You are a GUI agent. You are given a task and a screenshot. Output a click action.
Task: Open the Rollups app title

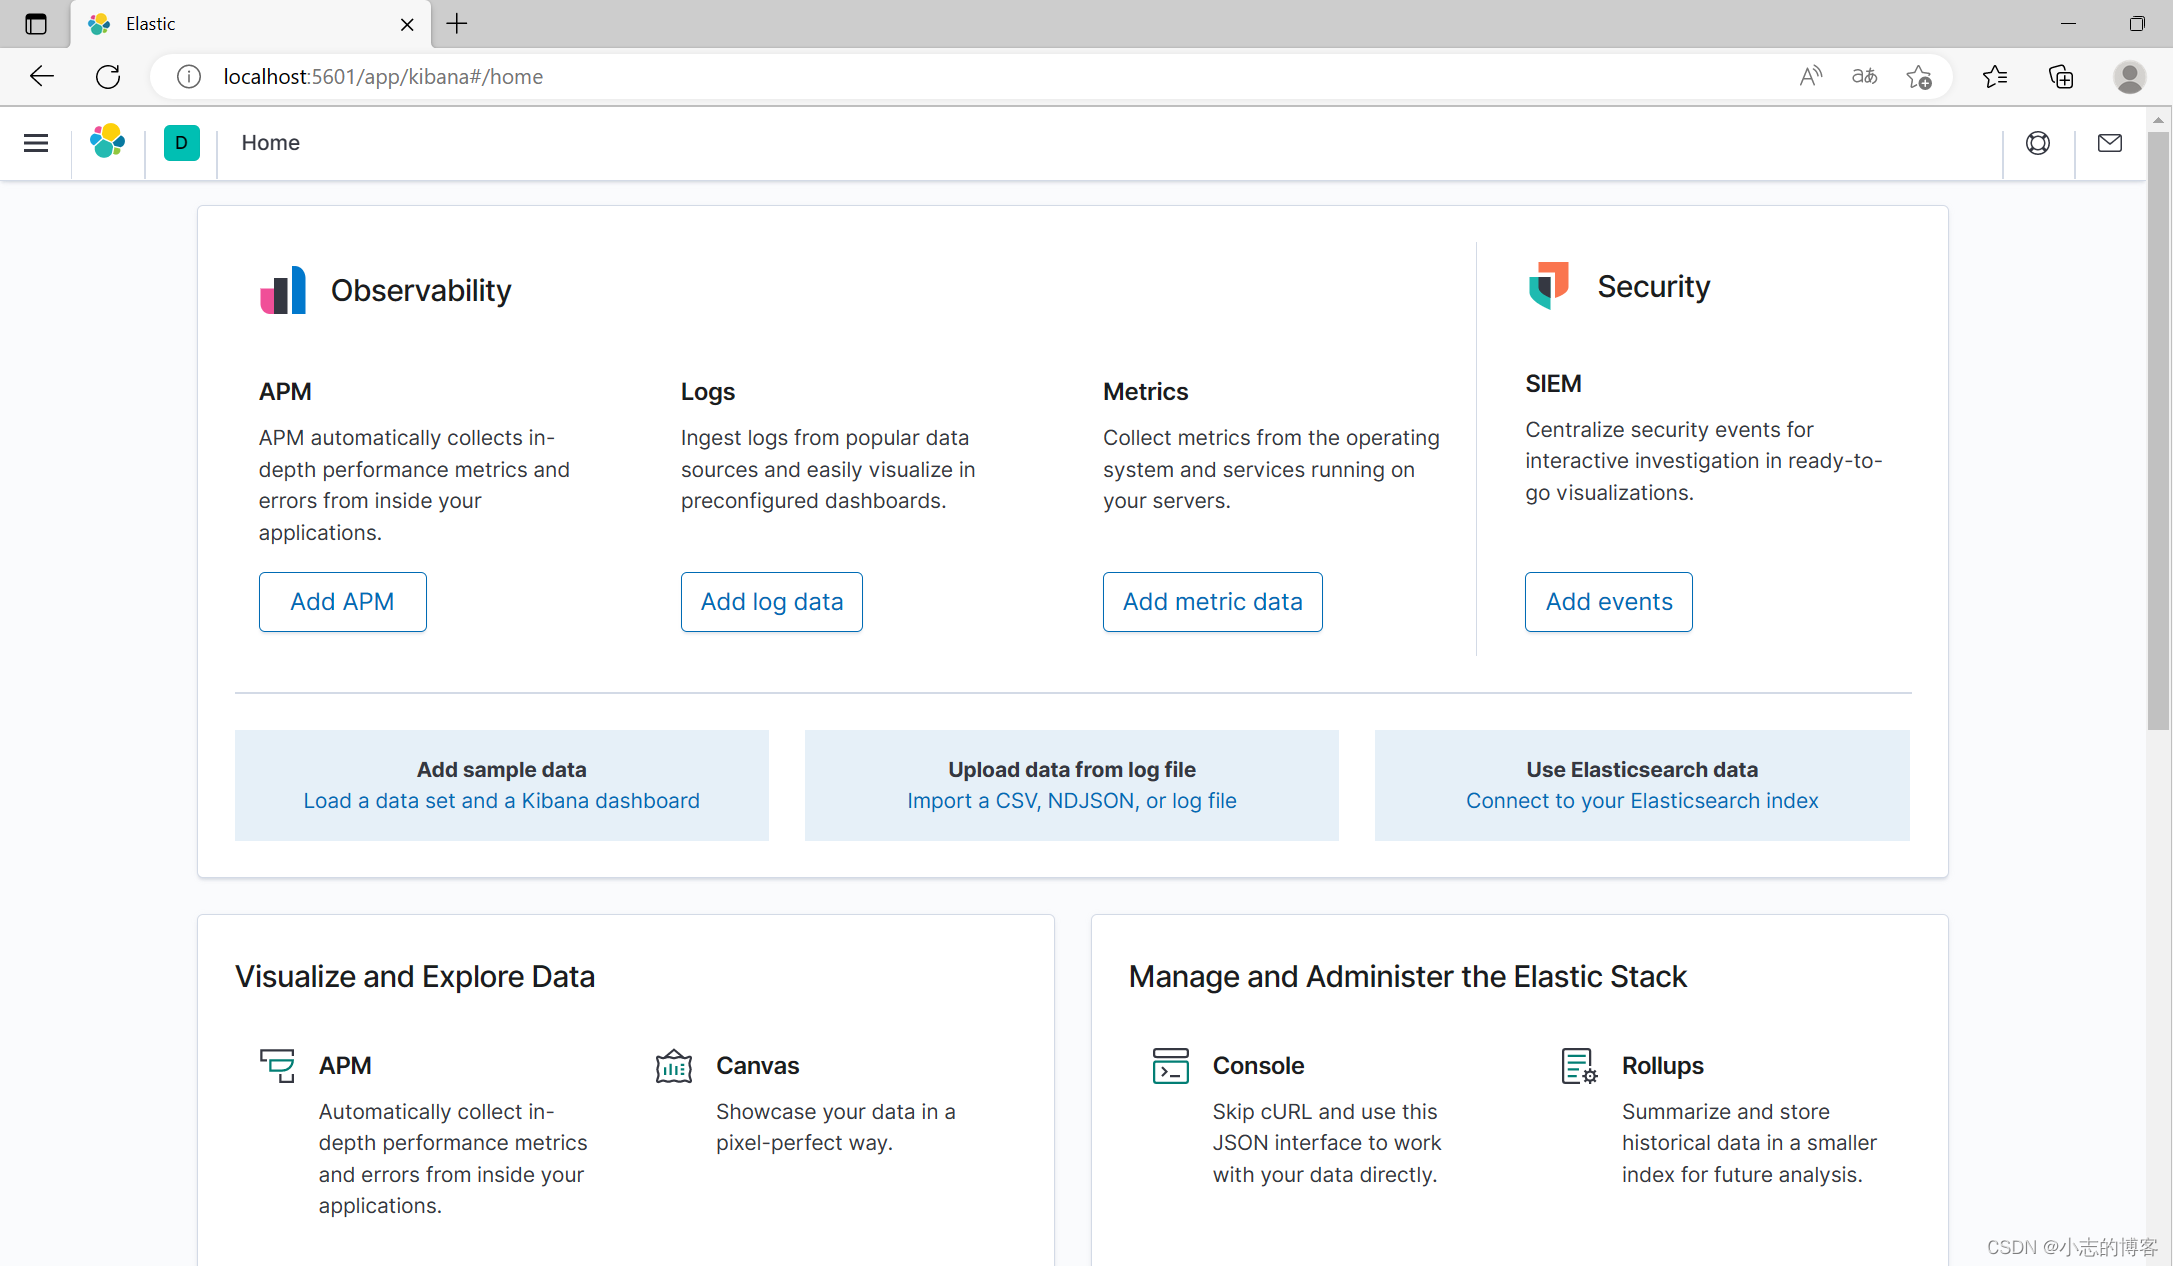(x=1662, y=1066)
